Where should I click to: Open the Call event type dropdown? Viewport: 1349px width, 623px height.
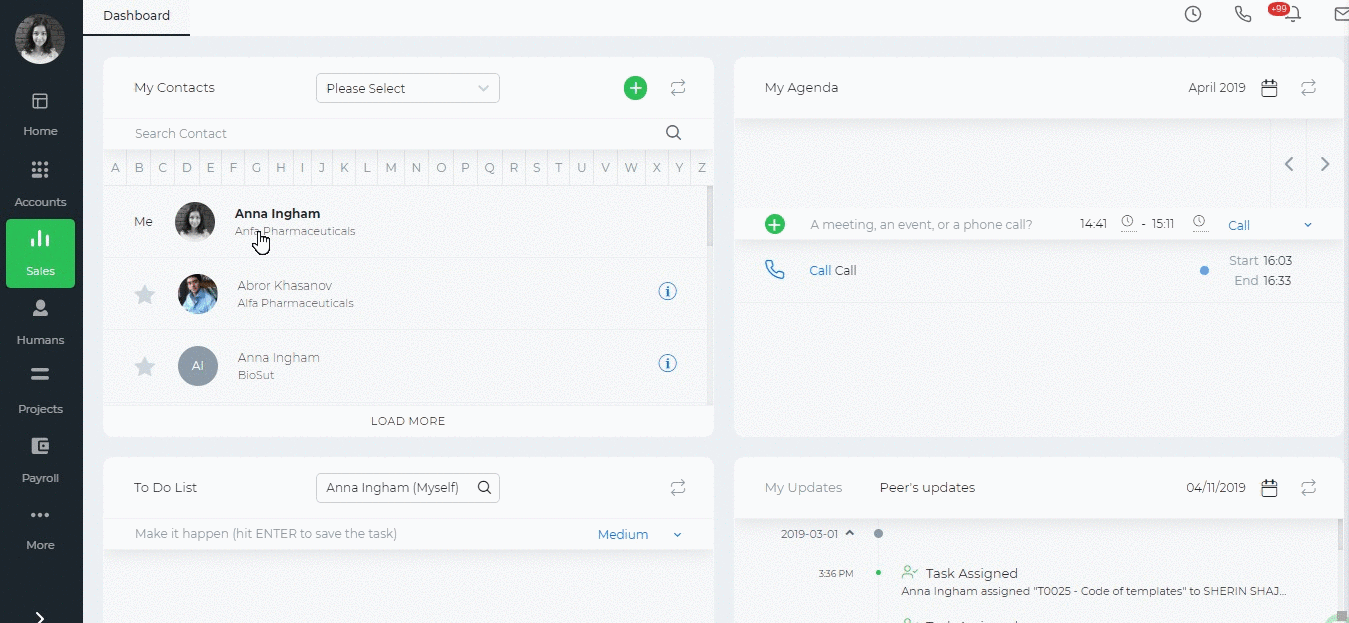1270,225
